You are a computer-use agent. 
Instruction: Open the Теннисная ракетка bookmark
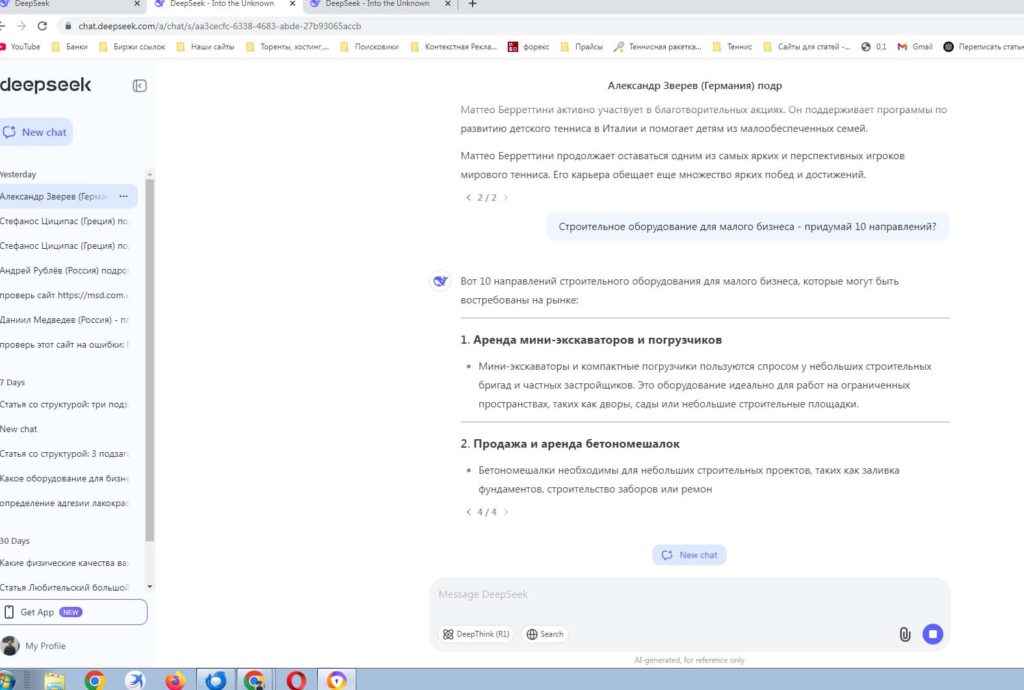coord(658,47)
